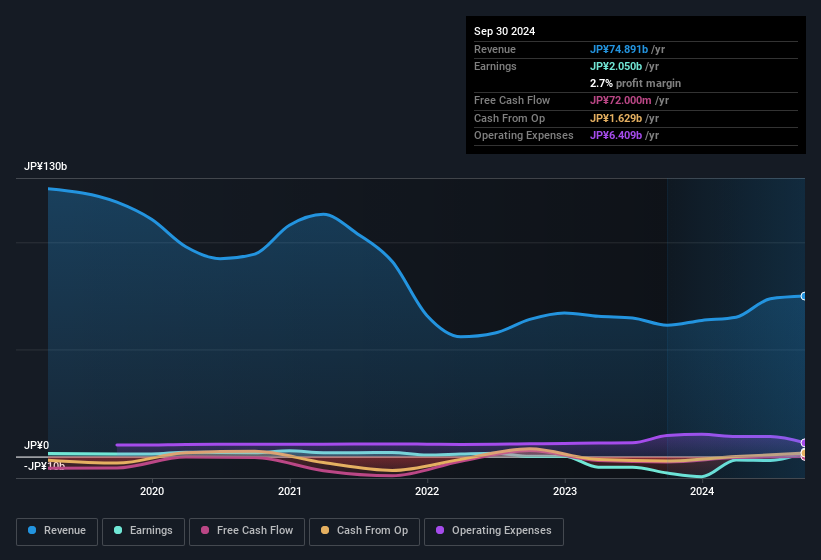Click the JP¥130b y-axis label
The height and width of the screenshot is (560, 821).
click(46, 166)
